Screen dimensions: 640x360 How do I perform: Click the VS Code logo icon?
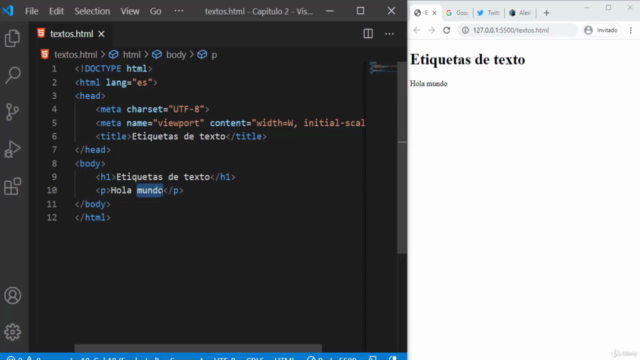tap(8, 11)
